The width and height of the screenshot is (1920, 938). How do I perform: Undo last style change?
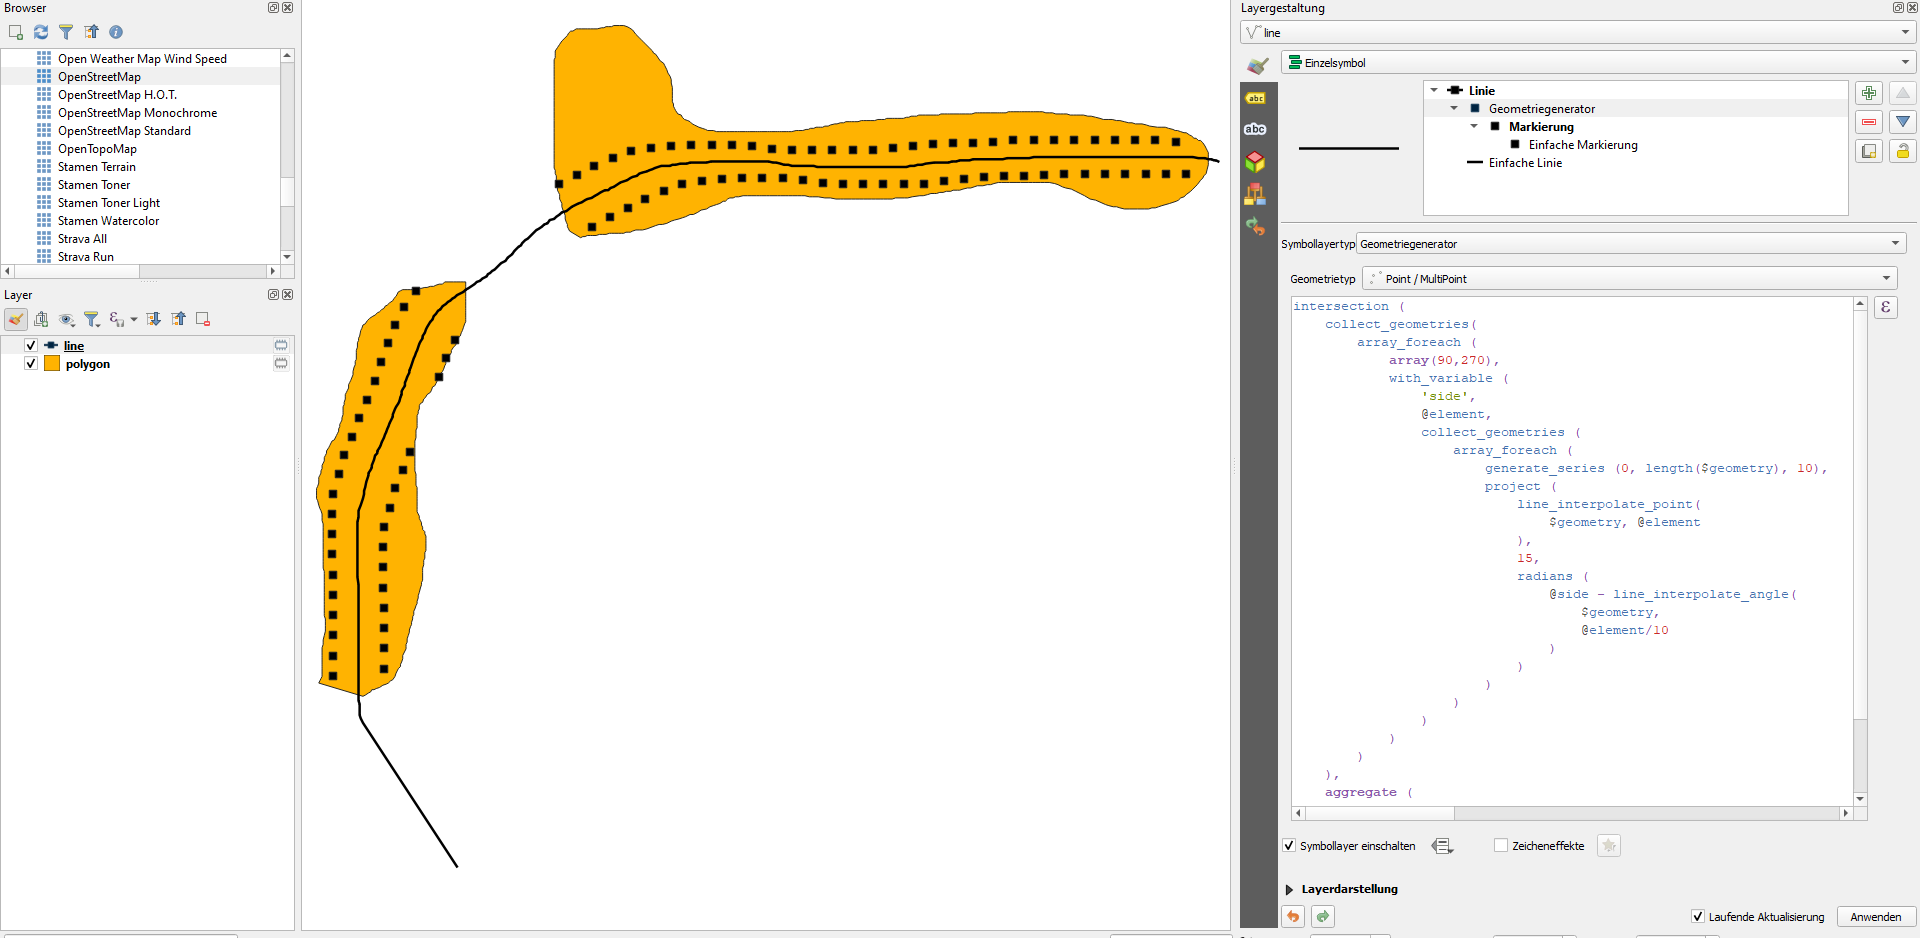(x=1293, y=916)
